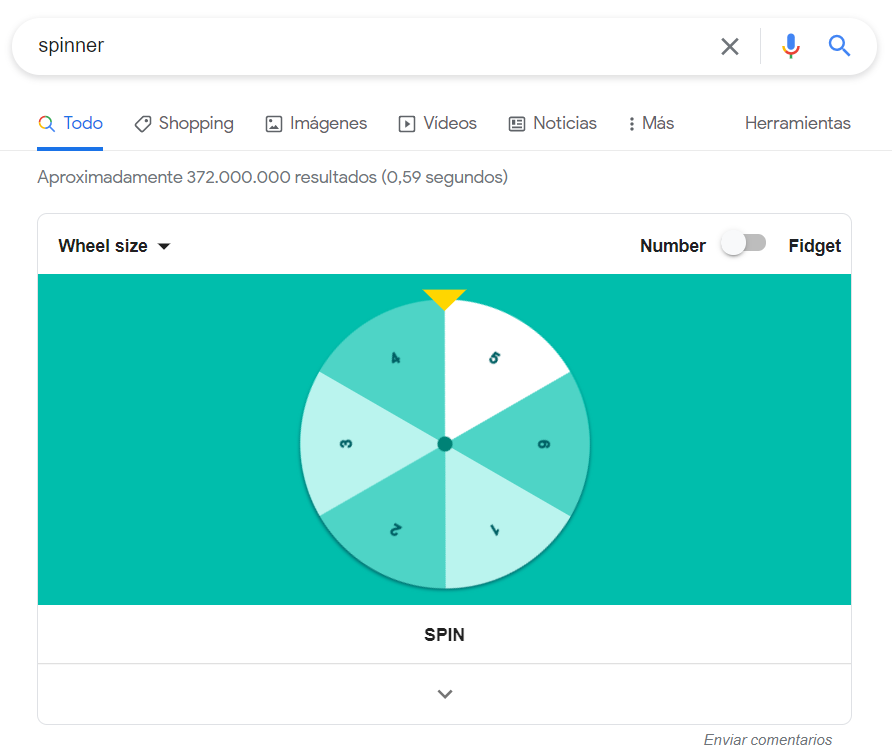Click the Noticias newspaper icon
The image size is (892, 756).
pyautogui.click(x=517, y=124)
